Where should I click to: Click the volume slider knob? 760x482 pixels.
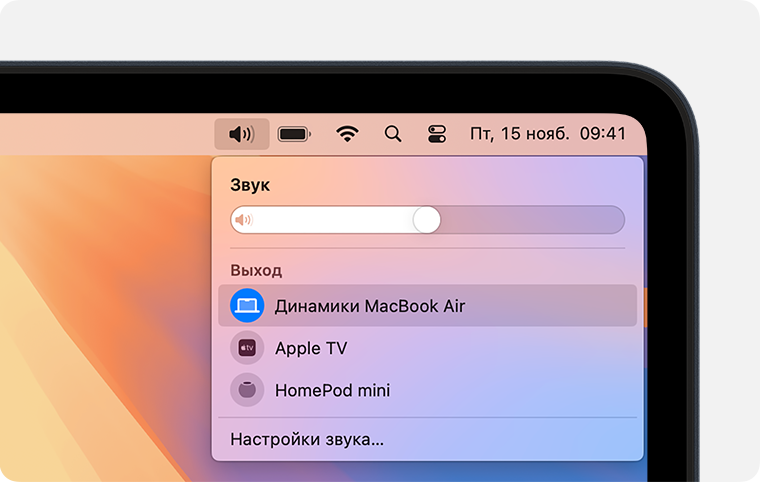[x=427, y=220]
